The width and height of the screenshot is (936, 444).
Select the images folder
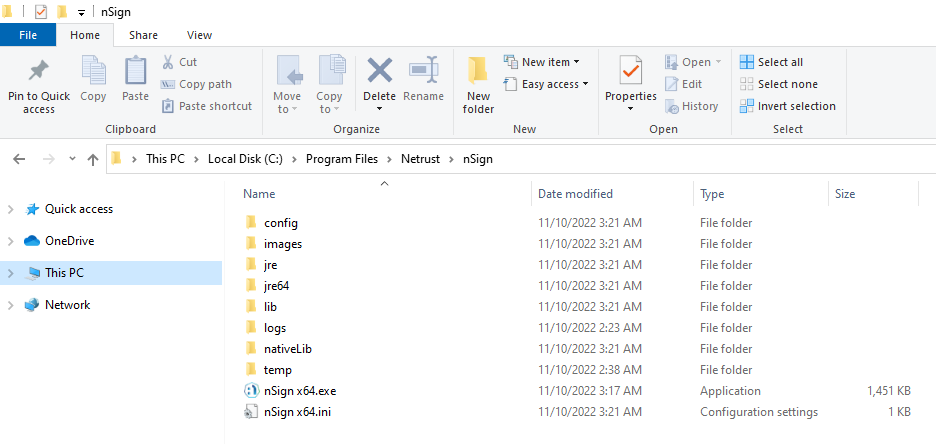(x=283, y=244)
